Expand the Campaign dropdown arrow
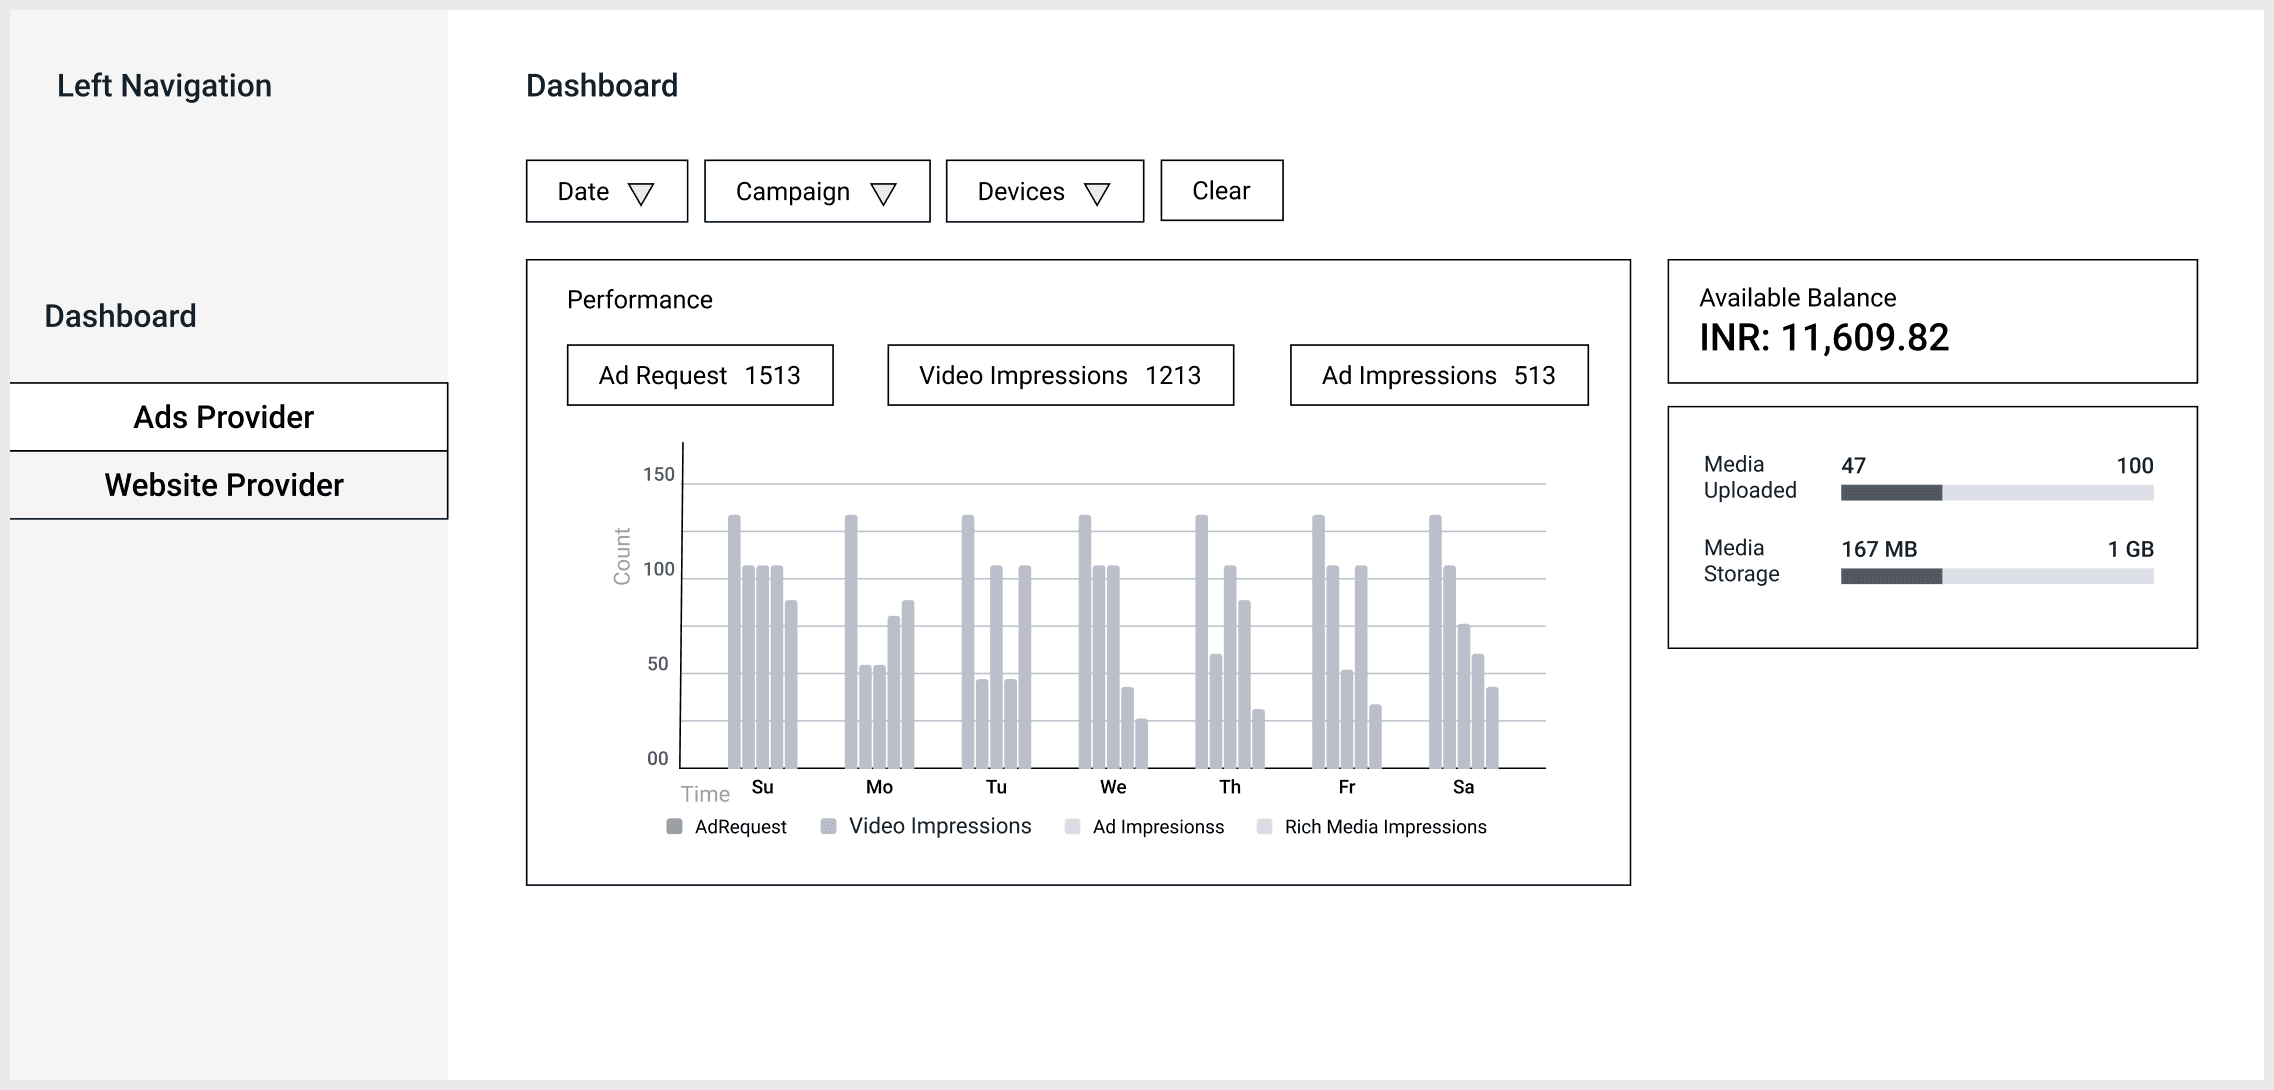Image resolution: width=2274 pixels, height=1090 pixels. click(883, 193)
